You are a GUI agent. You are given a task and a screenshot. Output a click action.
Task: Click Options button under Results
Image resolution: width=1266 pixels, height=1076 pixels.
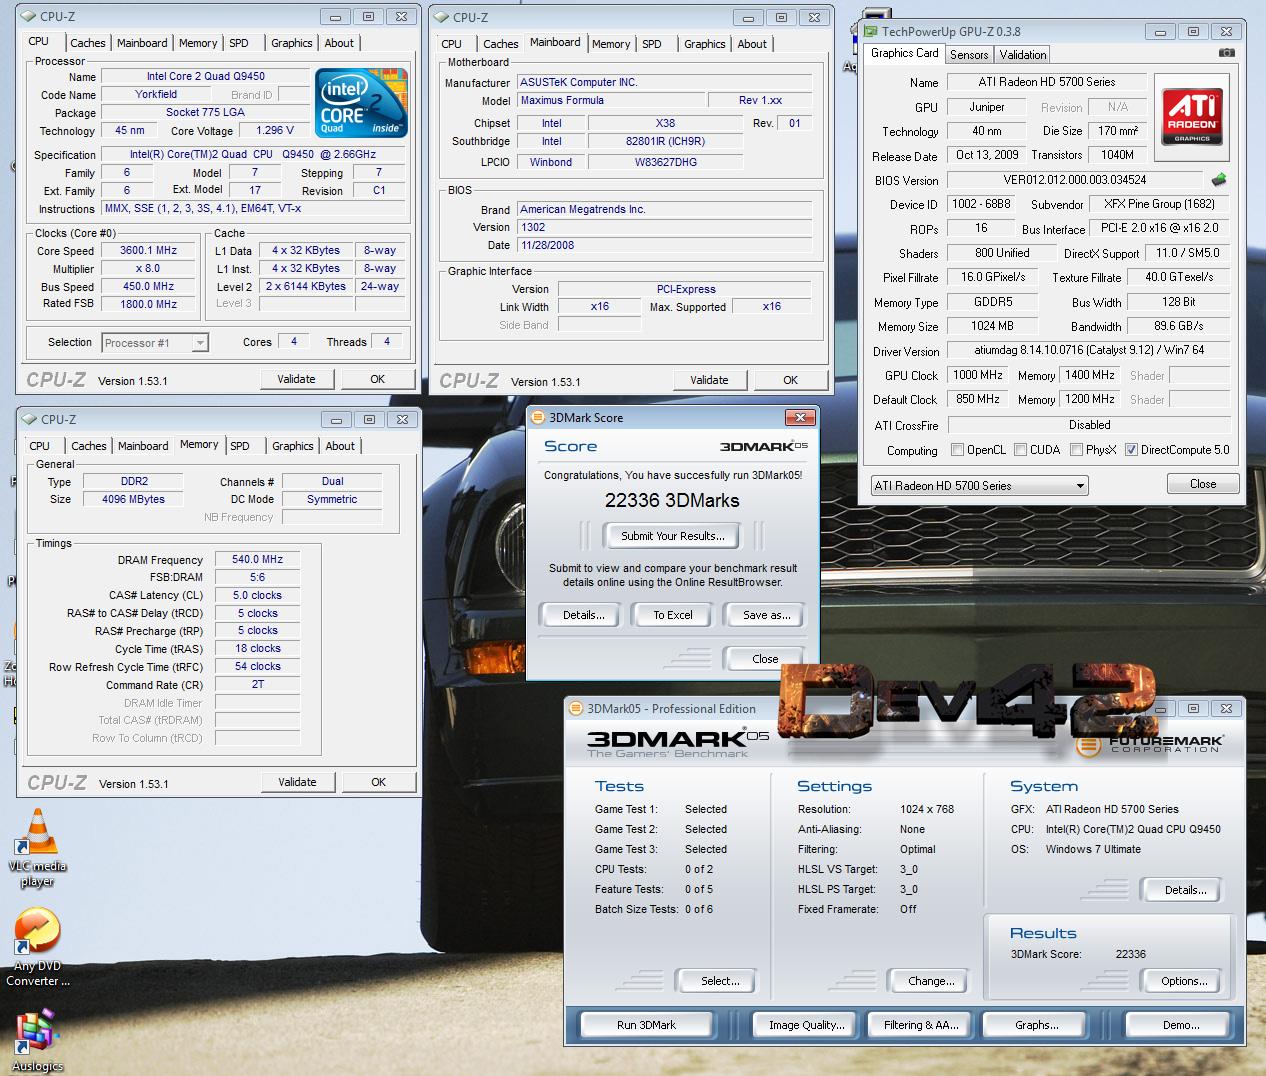(x=1184, y=981)
